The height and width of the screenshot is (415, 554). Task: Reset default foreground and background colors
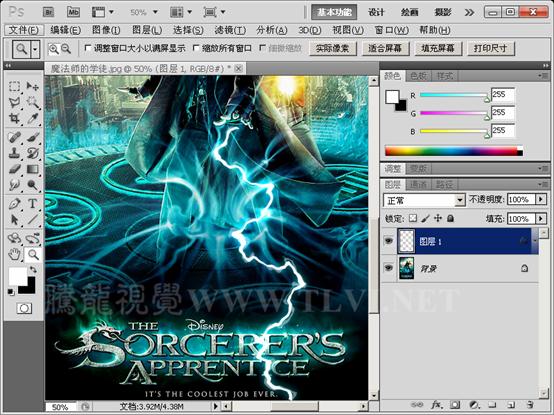pos(11,292)
